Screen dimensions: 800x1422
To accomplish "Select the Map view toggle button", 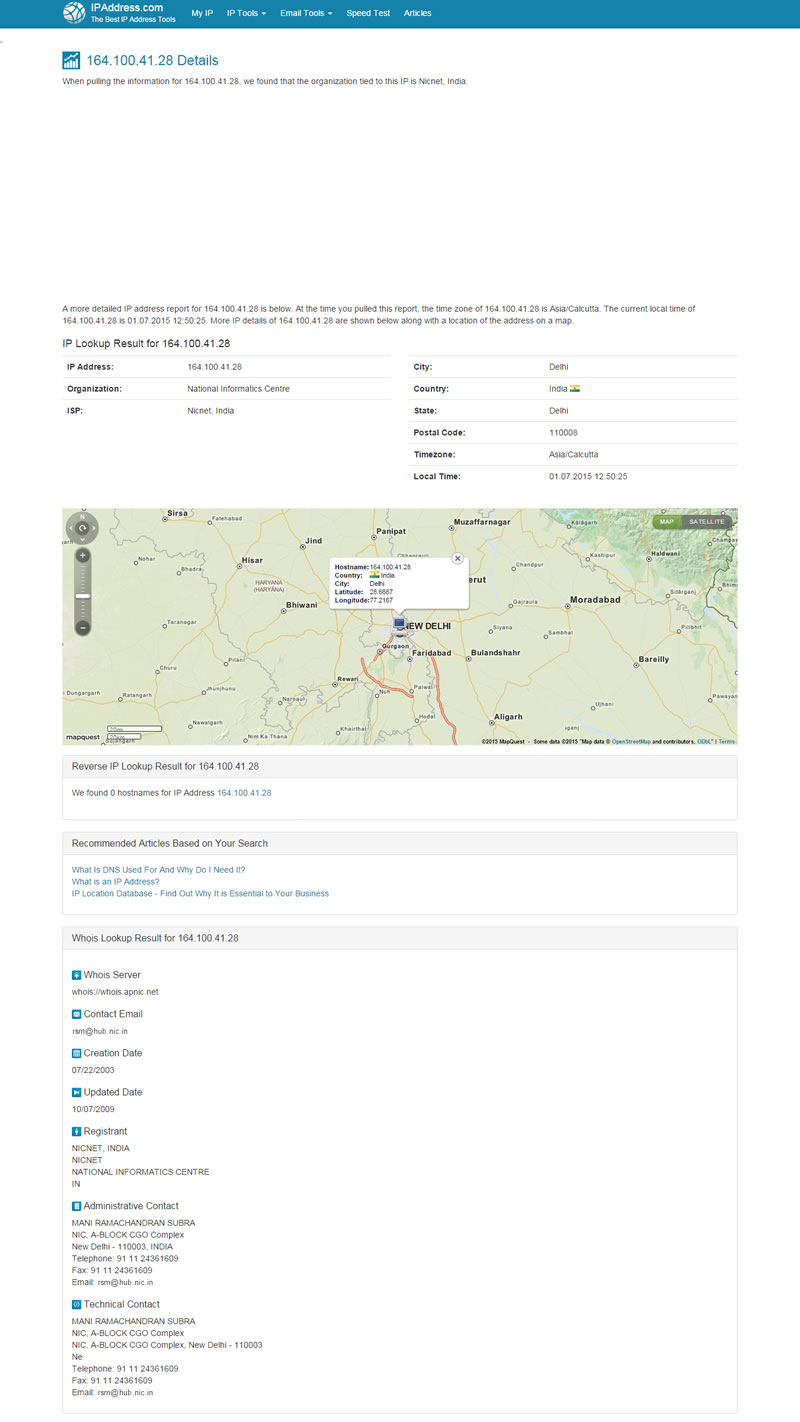I will click(666, 522).
